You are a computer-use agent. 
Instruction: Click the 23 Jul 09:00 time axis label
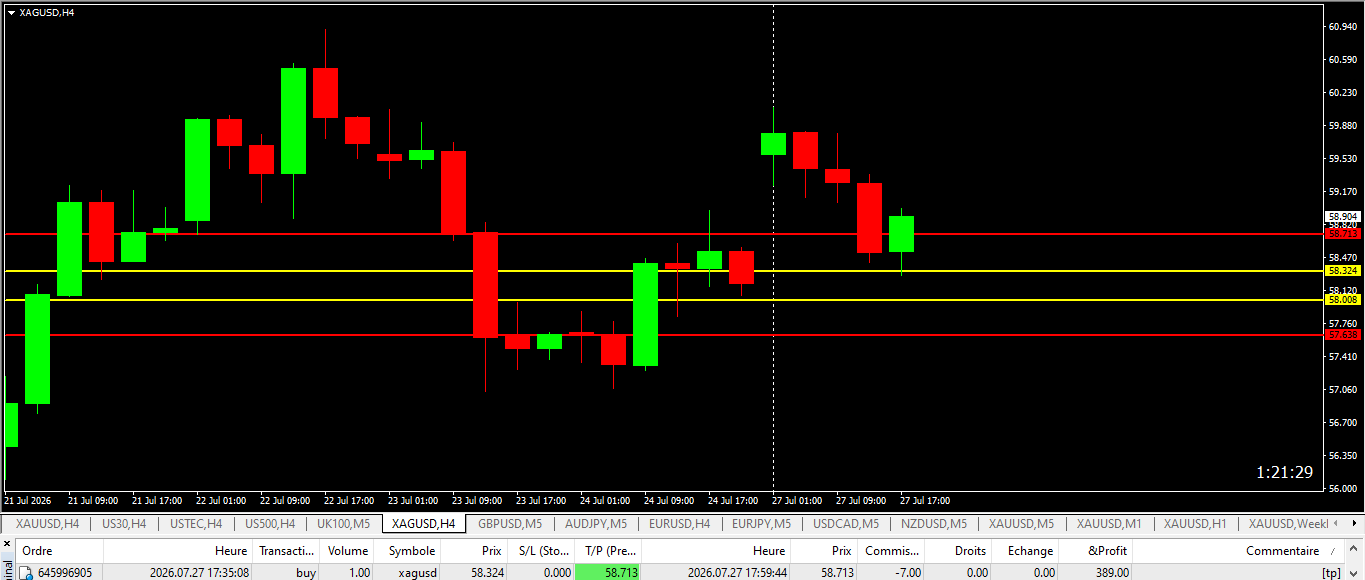pos(477,500)
